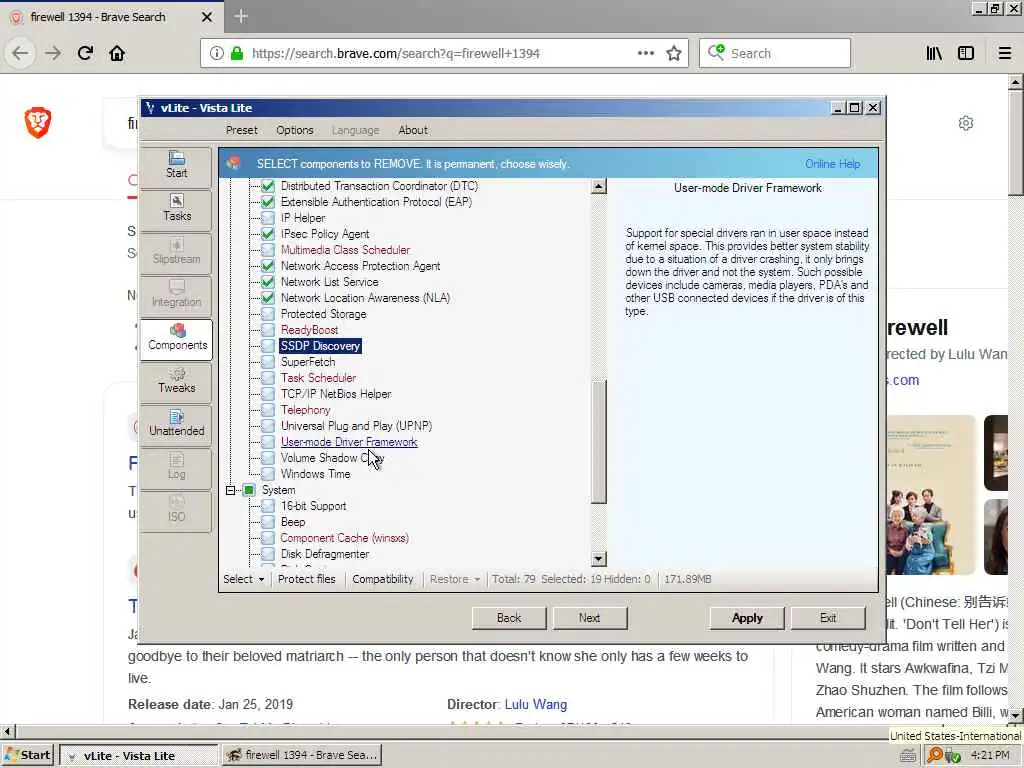This screenshot has width=1024, height=768.
Task: Close the firewell 1394 browser tab
Action: point(206,17)
